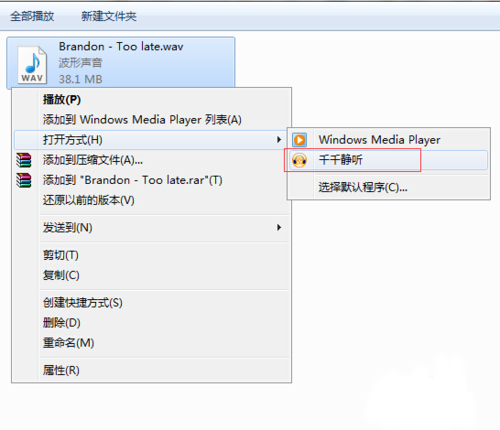Click WinRAR icon beside 添加到 "Brandon - Too late.rar"
Image resolution: width=500 pixels, height=430 pixels.
pyautogui.click(x=24, y=180)
